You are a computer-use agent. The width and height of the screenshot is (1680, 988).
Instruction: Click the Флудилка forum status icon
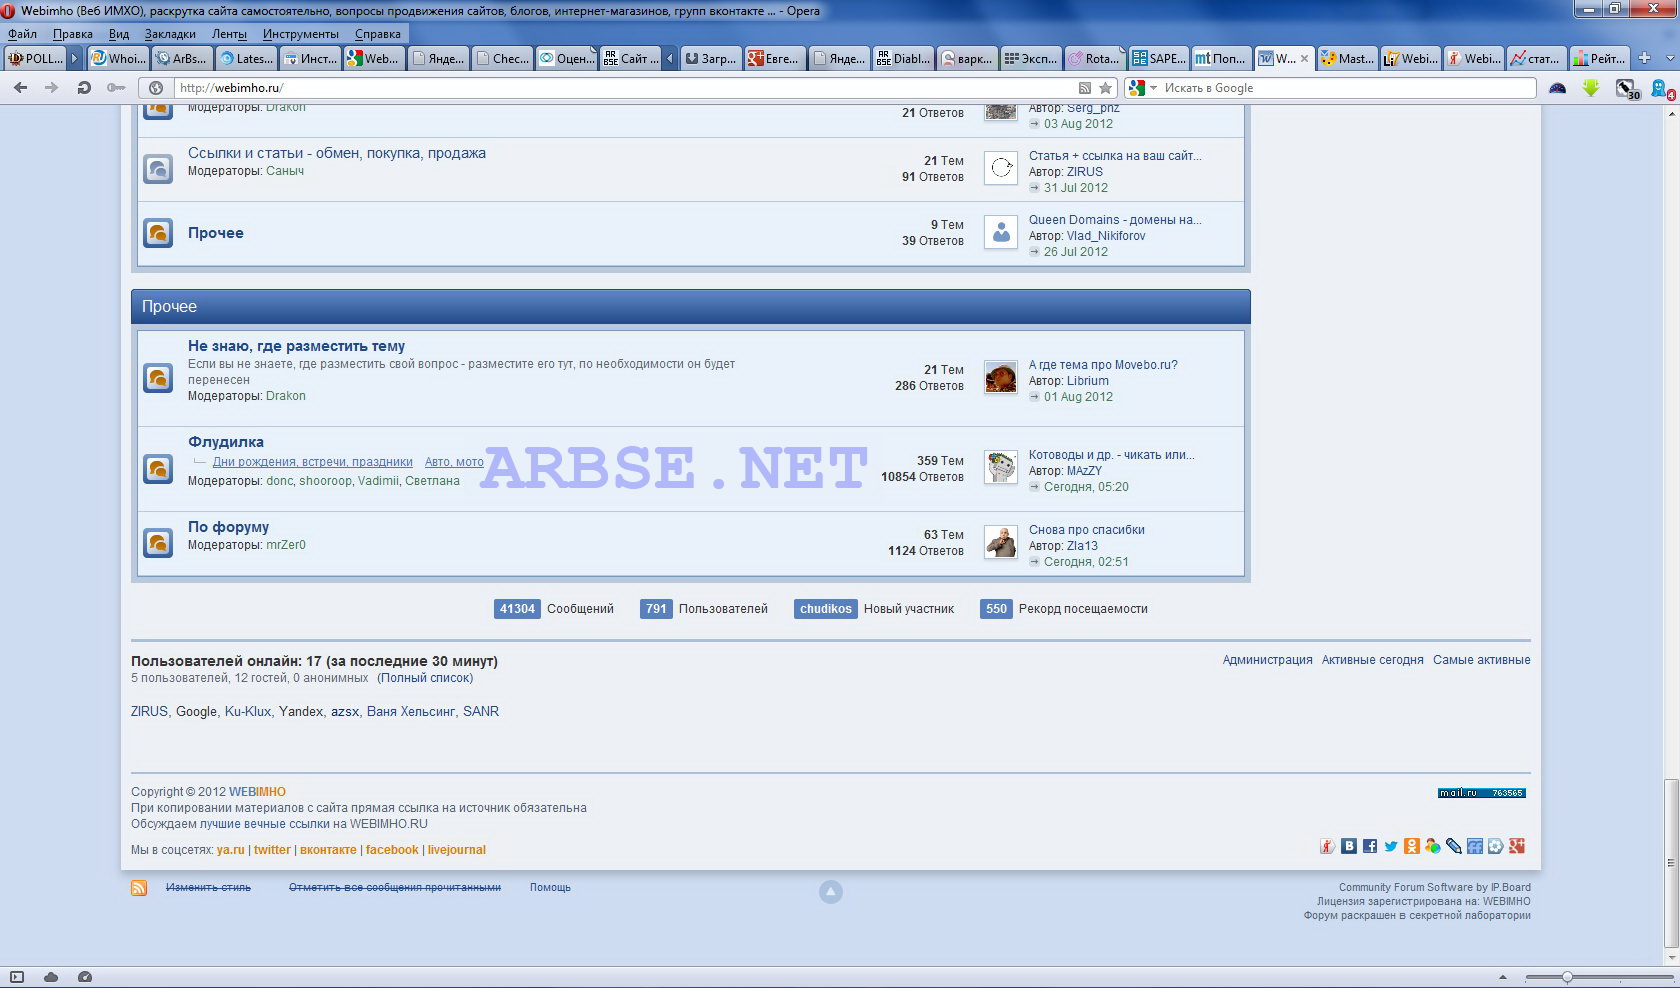tap(158, 468)
